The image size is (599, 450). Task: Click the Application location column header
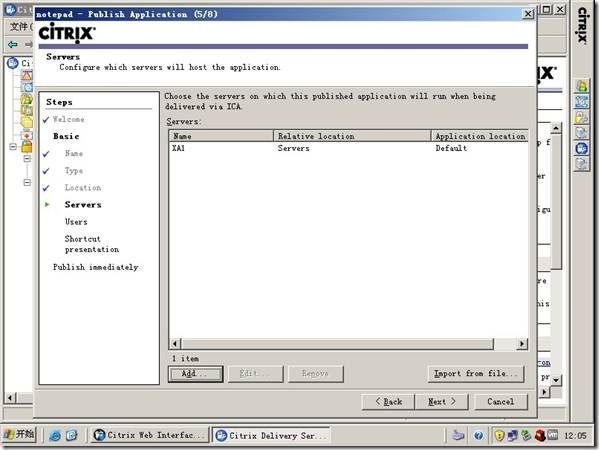coord(480,136)
